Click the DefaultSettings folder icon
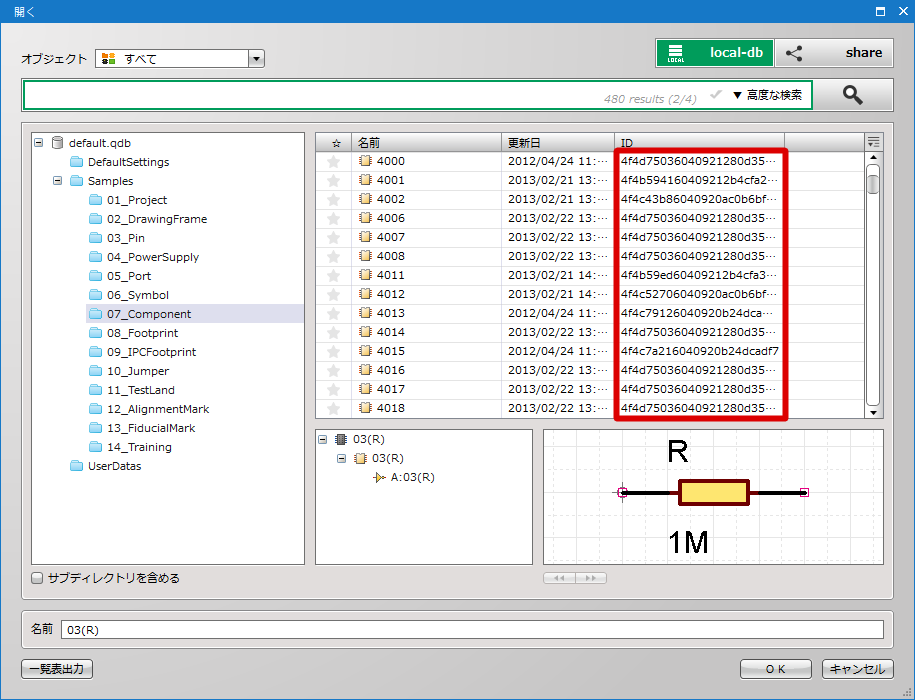Screen dimensions: 915x700 pos(76,162)
